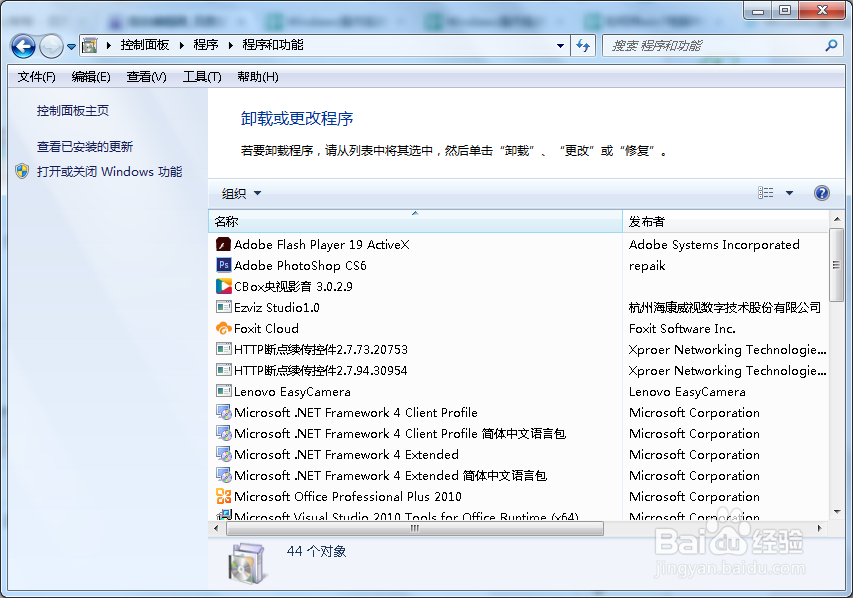This screenshot has height=598, width=853.
Task: Open the 查看(V) menu
Action: [146, 77]
